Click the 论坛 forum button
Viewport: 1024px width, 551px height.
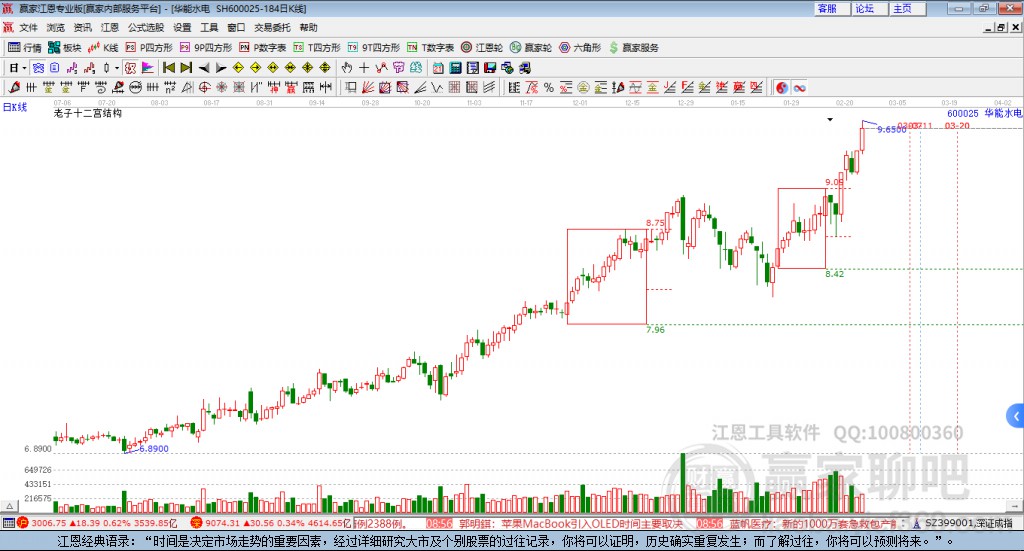[x=870, y=8]
